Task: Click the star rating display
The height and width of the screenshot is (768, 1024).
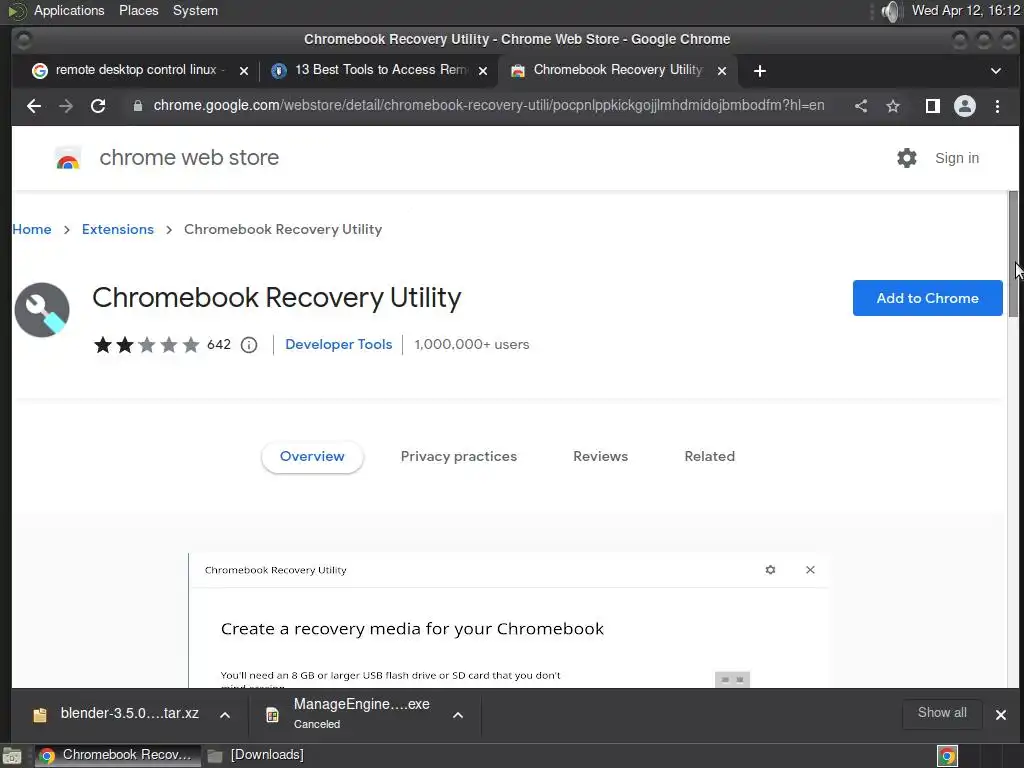Action: click(146, 344)
